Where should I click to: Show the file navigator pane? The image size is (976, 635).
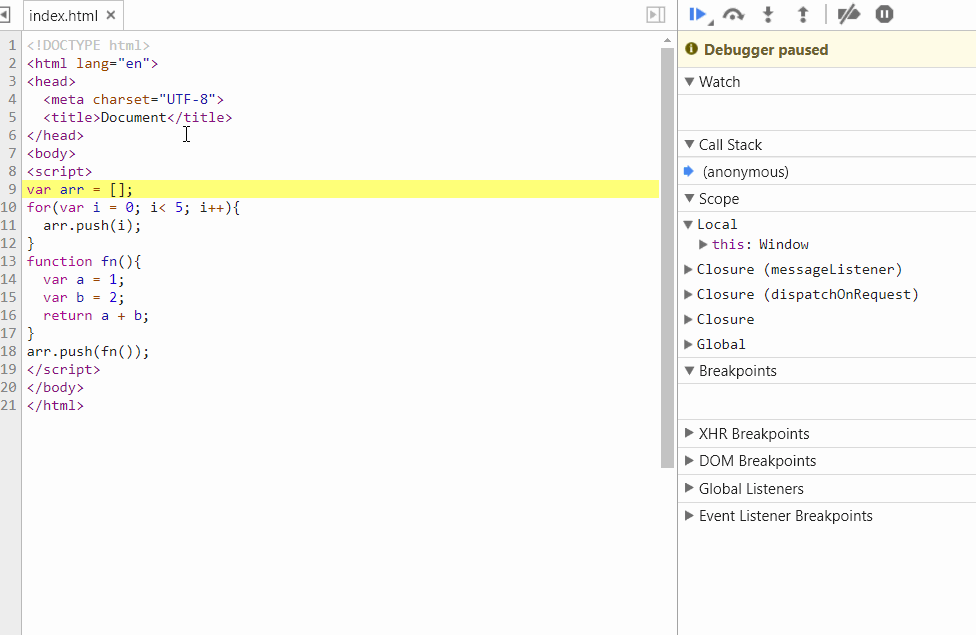[4, 14]
